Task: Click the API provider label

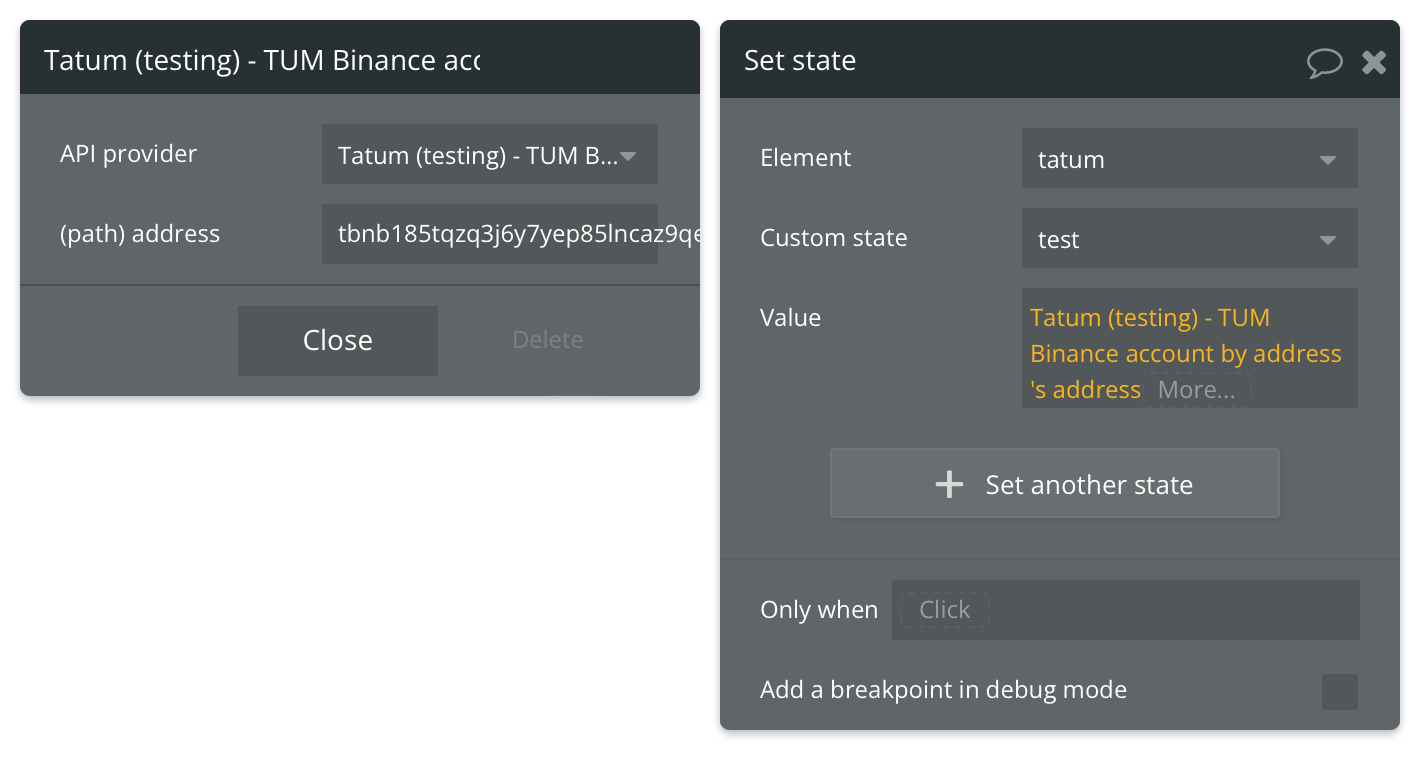Action: pos(129,153)
